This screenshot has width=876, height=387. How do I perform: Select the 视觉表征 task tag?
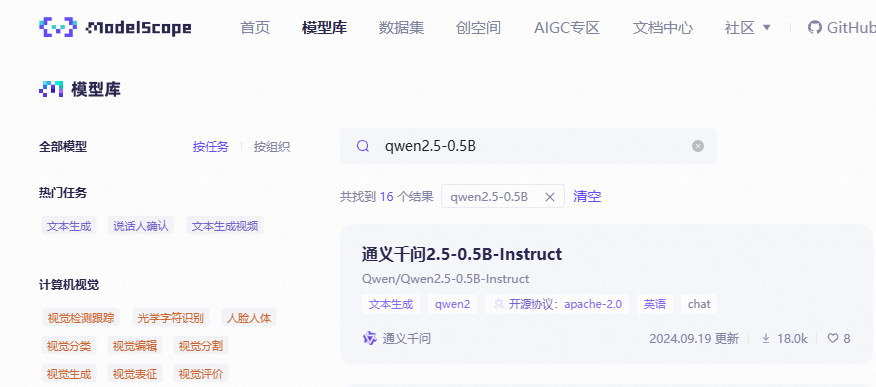pos(135,374)
